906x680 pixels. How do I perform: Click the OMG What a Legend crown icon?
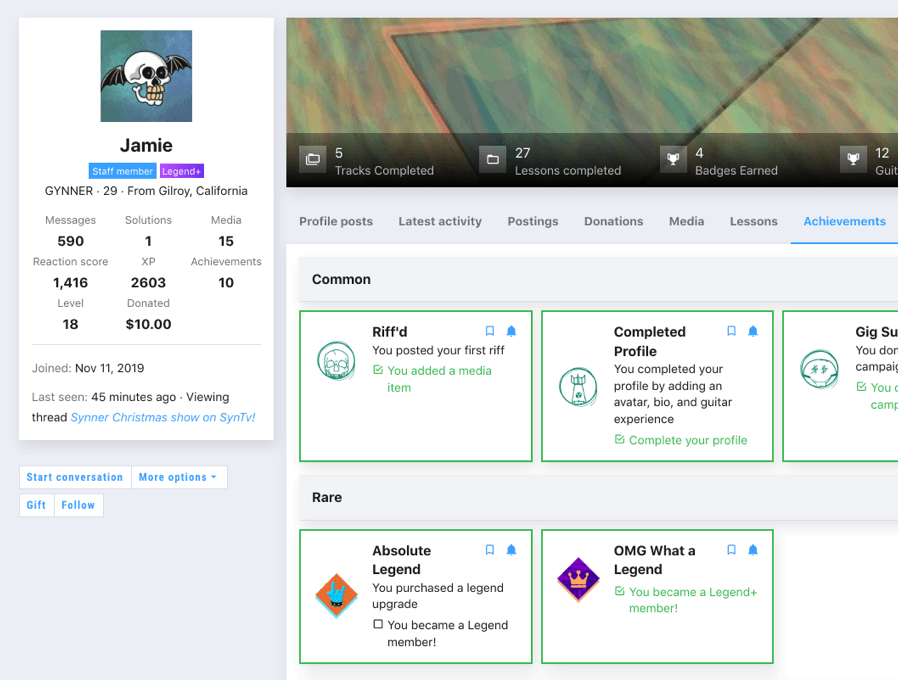tap(577, 578)
